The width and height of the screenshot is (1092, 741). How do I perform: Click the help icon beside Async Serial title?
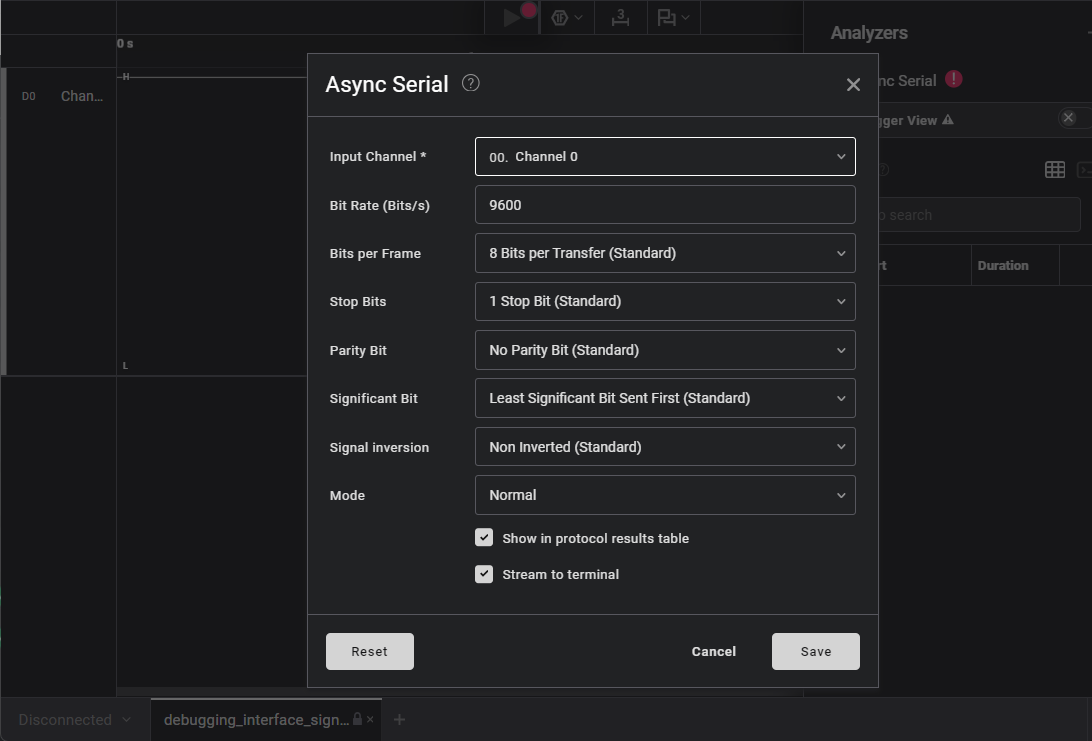(x=471, y=83)
